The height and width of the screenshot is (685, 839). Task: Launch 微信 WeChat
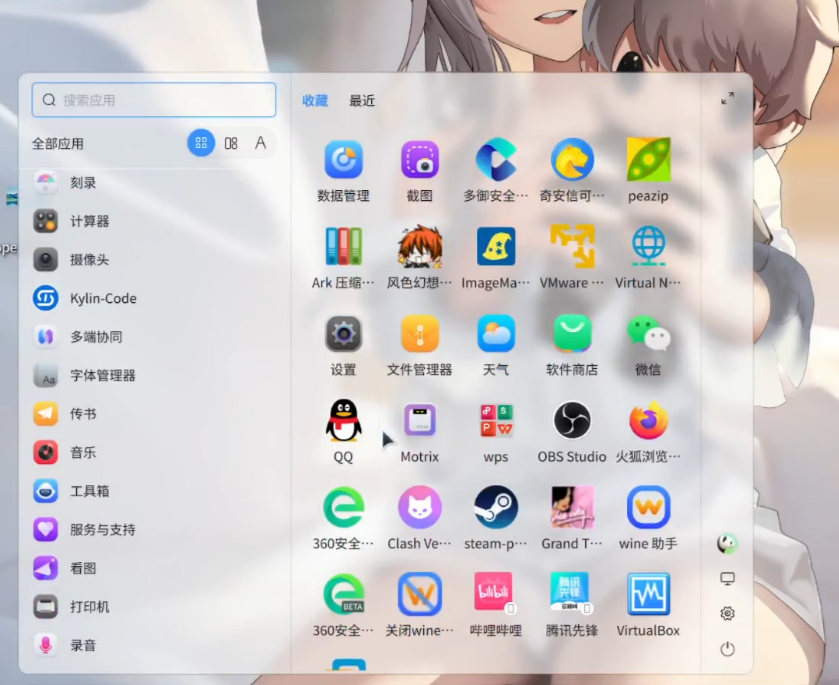point(648,334)
